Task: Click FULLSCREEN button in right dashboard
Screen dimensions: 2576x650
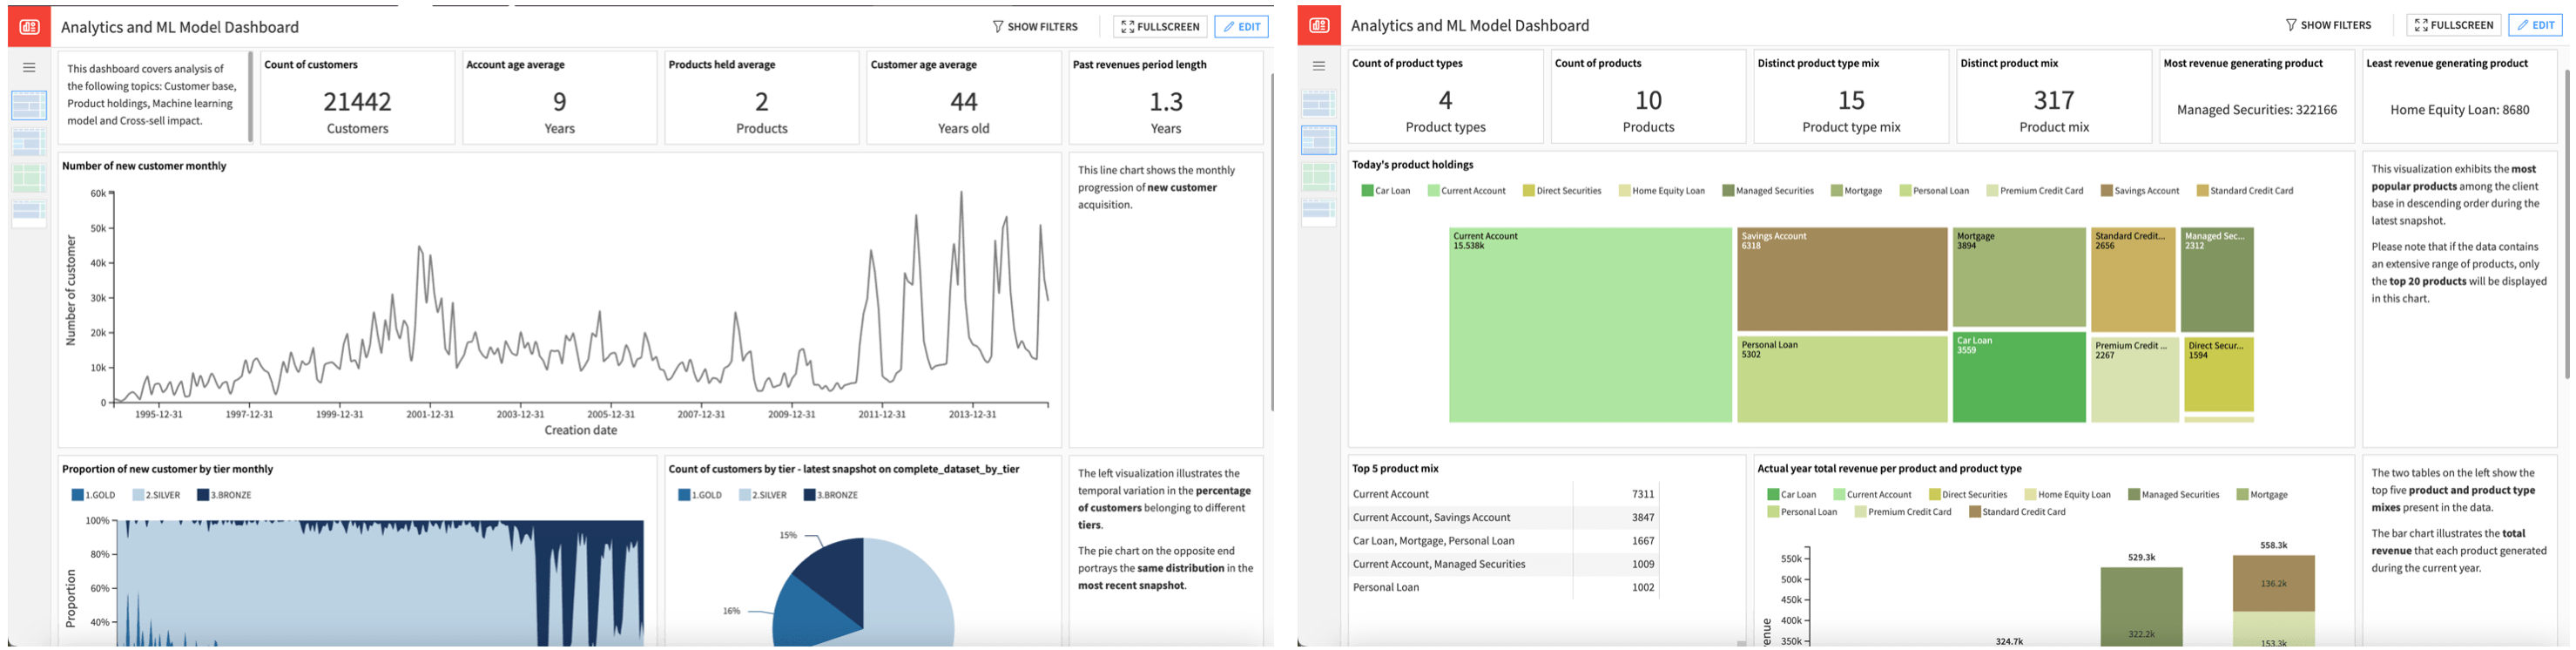Action: coord(2454,25)
